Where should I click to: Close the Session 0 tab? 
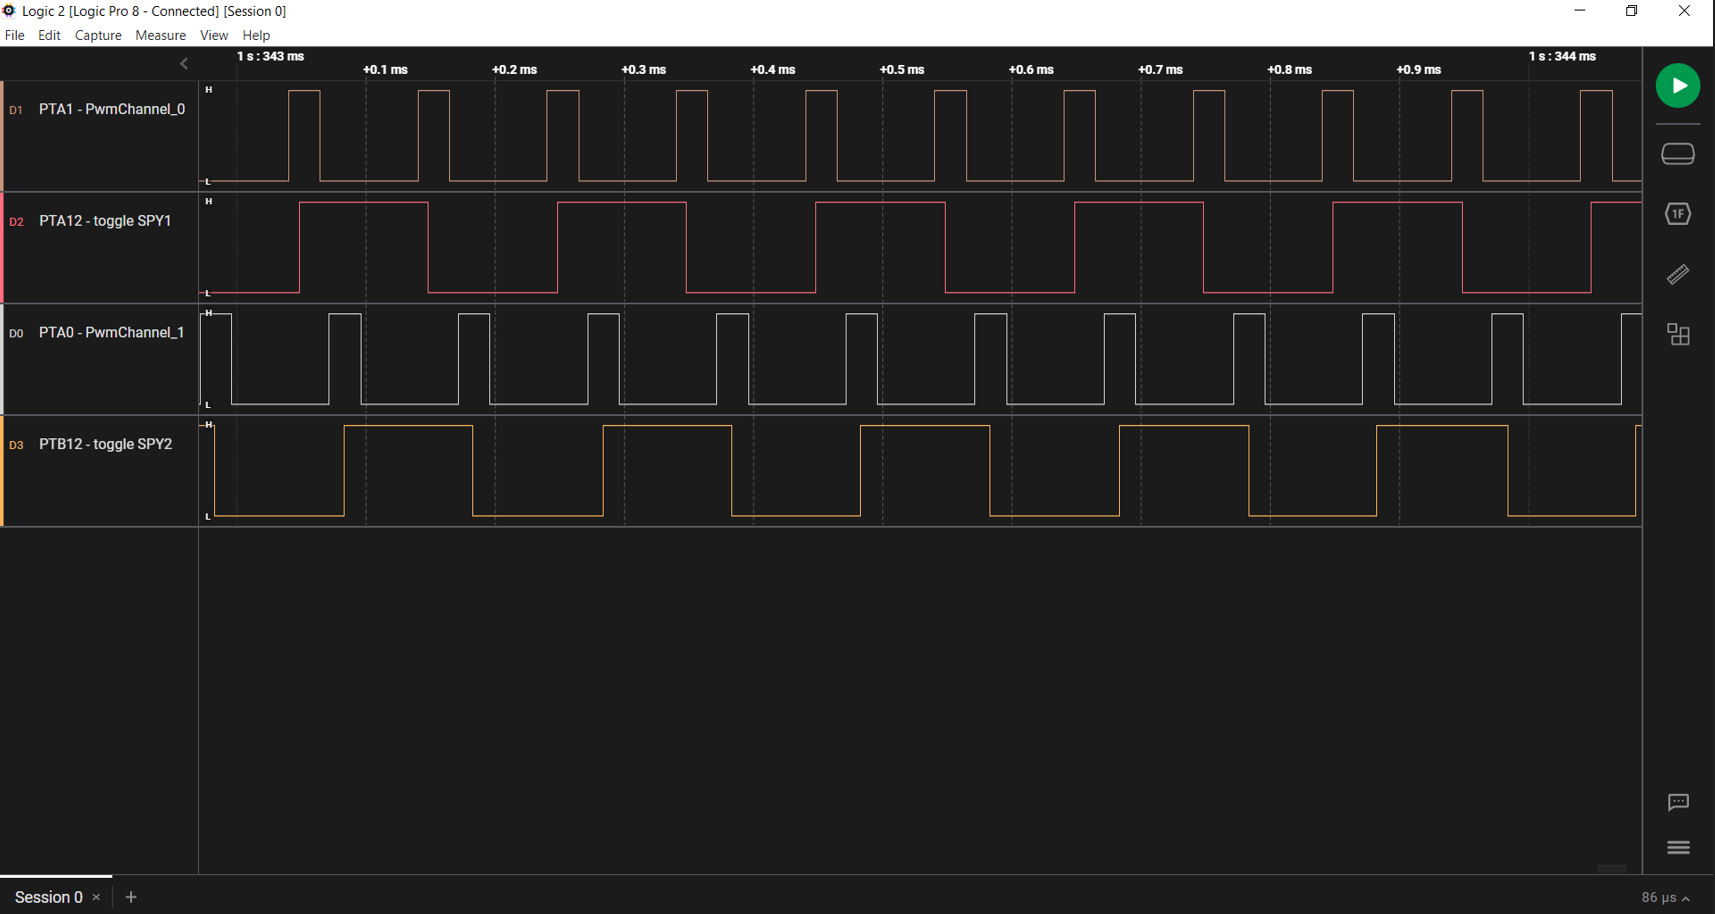click(x=97, y=897)
